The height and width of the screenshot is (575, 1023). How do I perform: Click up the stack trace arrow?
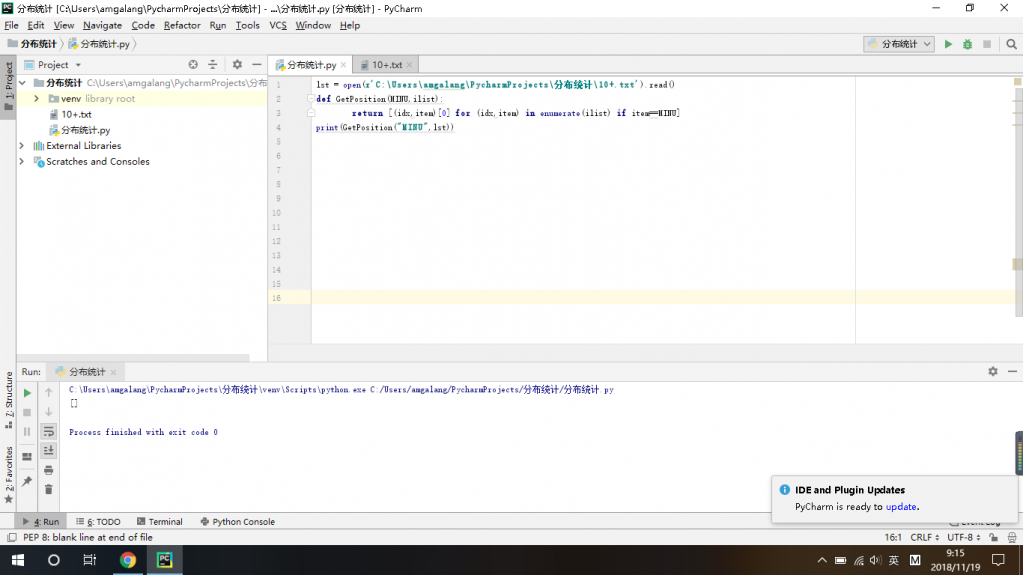tap(48, 393)
